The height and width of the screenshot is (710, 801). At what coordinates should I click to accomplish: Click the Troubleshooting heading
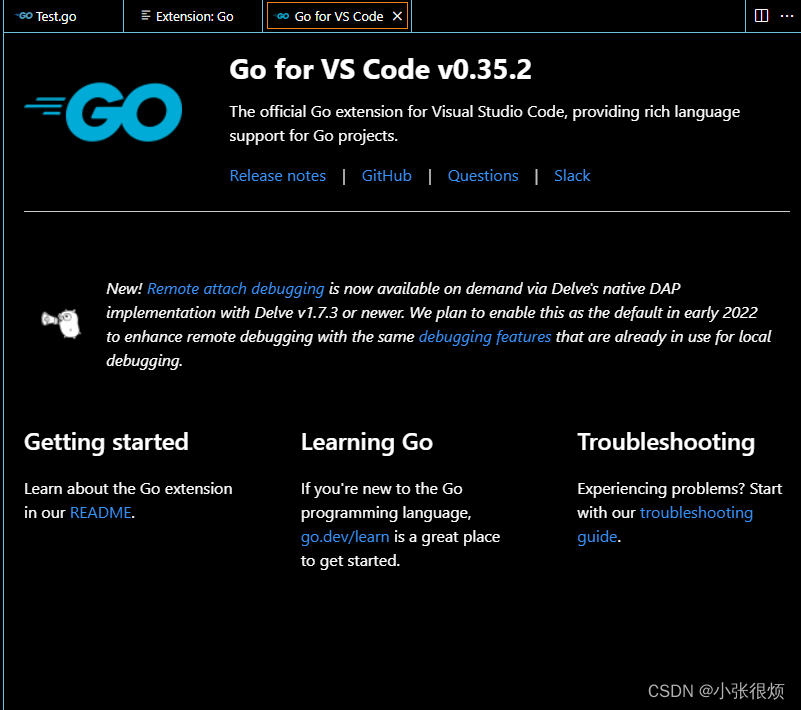pos(666,442)
